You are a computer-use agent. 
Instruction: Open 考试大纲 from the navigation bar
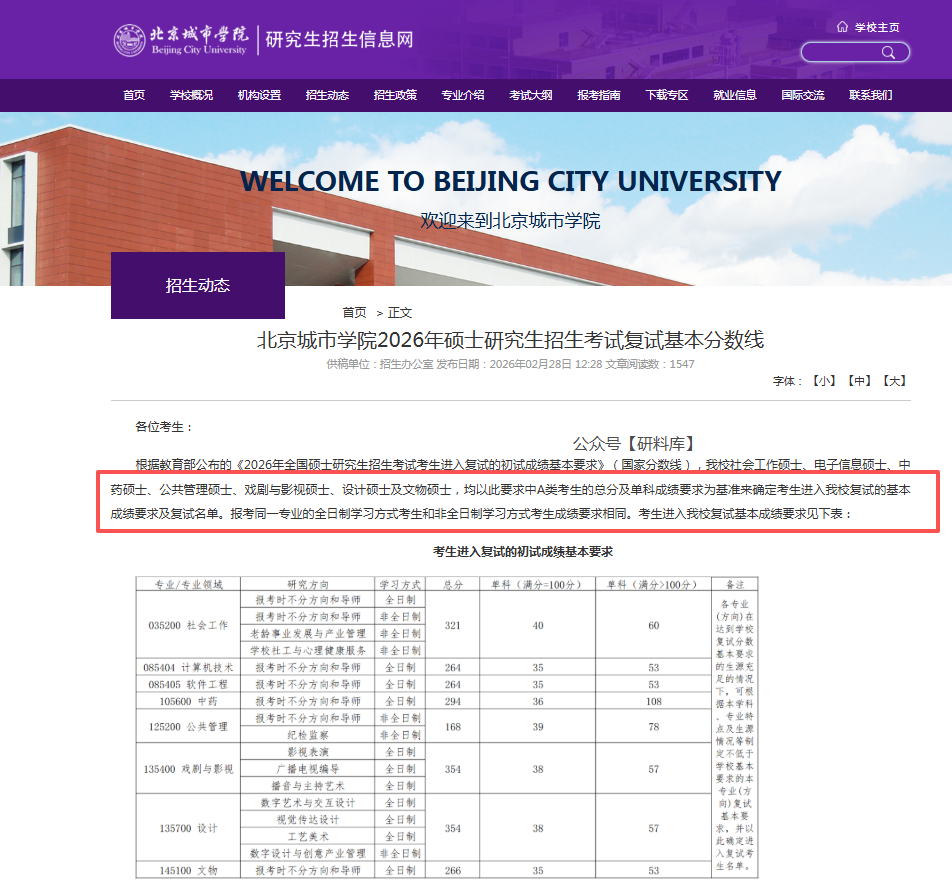(x=531, y=95)
